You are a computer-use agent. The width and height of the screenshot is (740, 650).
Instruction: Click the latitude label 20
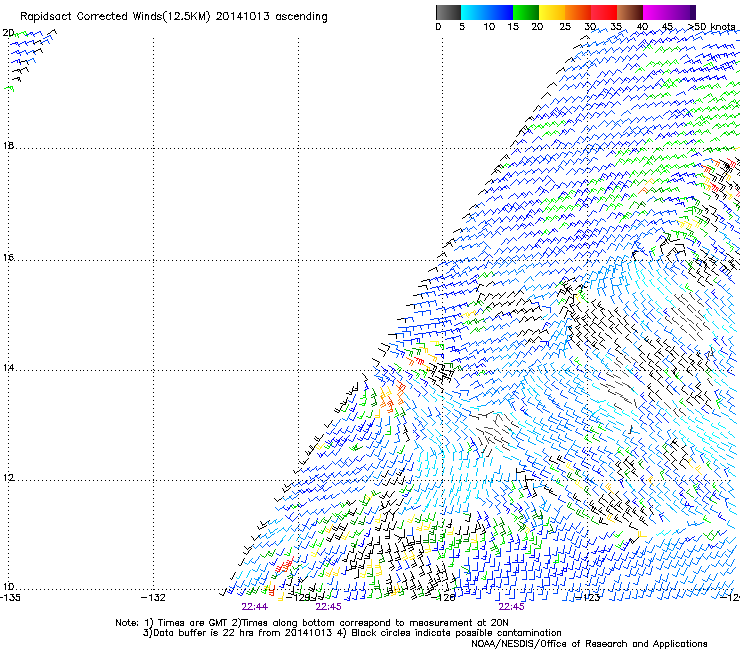pos(8,33)
